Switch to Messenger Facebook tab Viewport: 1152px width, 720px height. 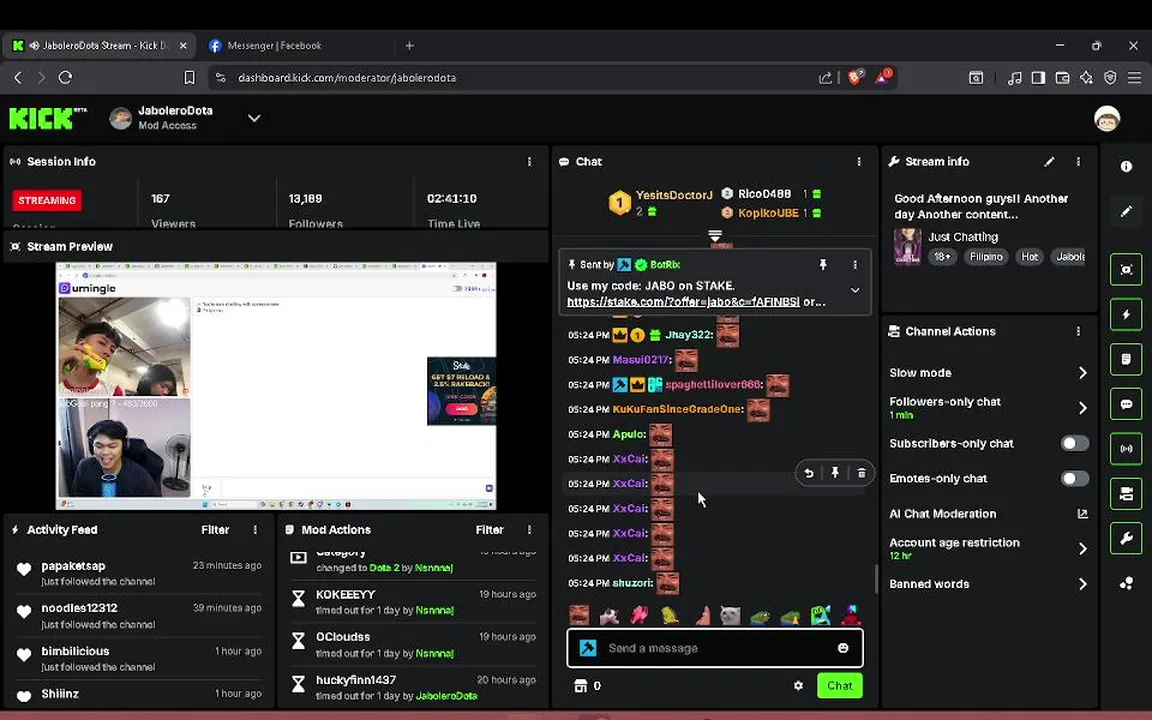pyautogui.click(x=274, y=46)
